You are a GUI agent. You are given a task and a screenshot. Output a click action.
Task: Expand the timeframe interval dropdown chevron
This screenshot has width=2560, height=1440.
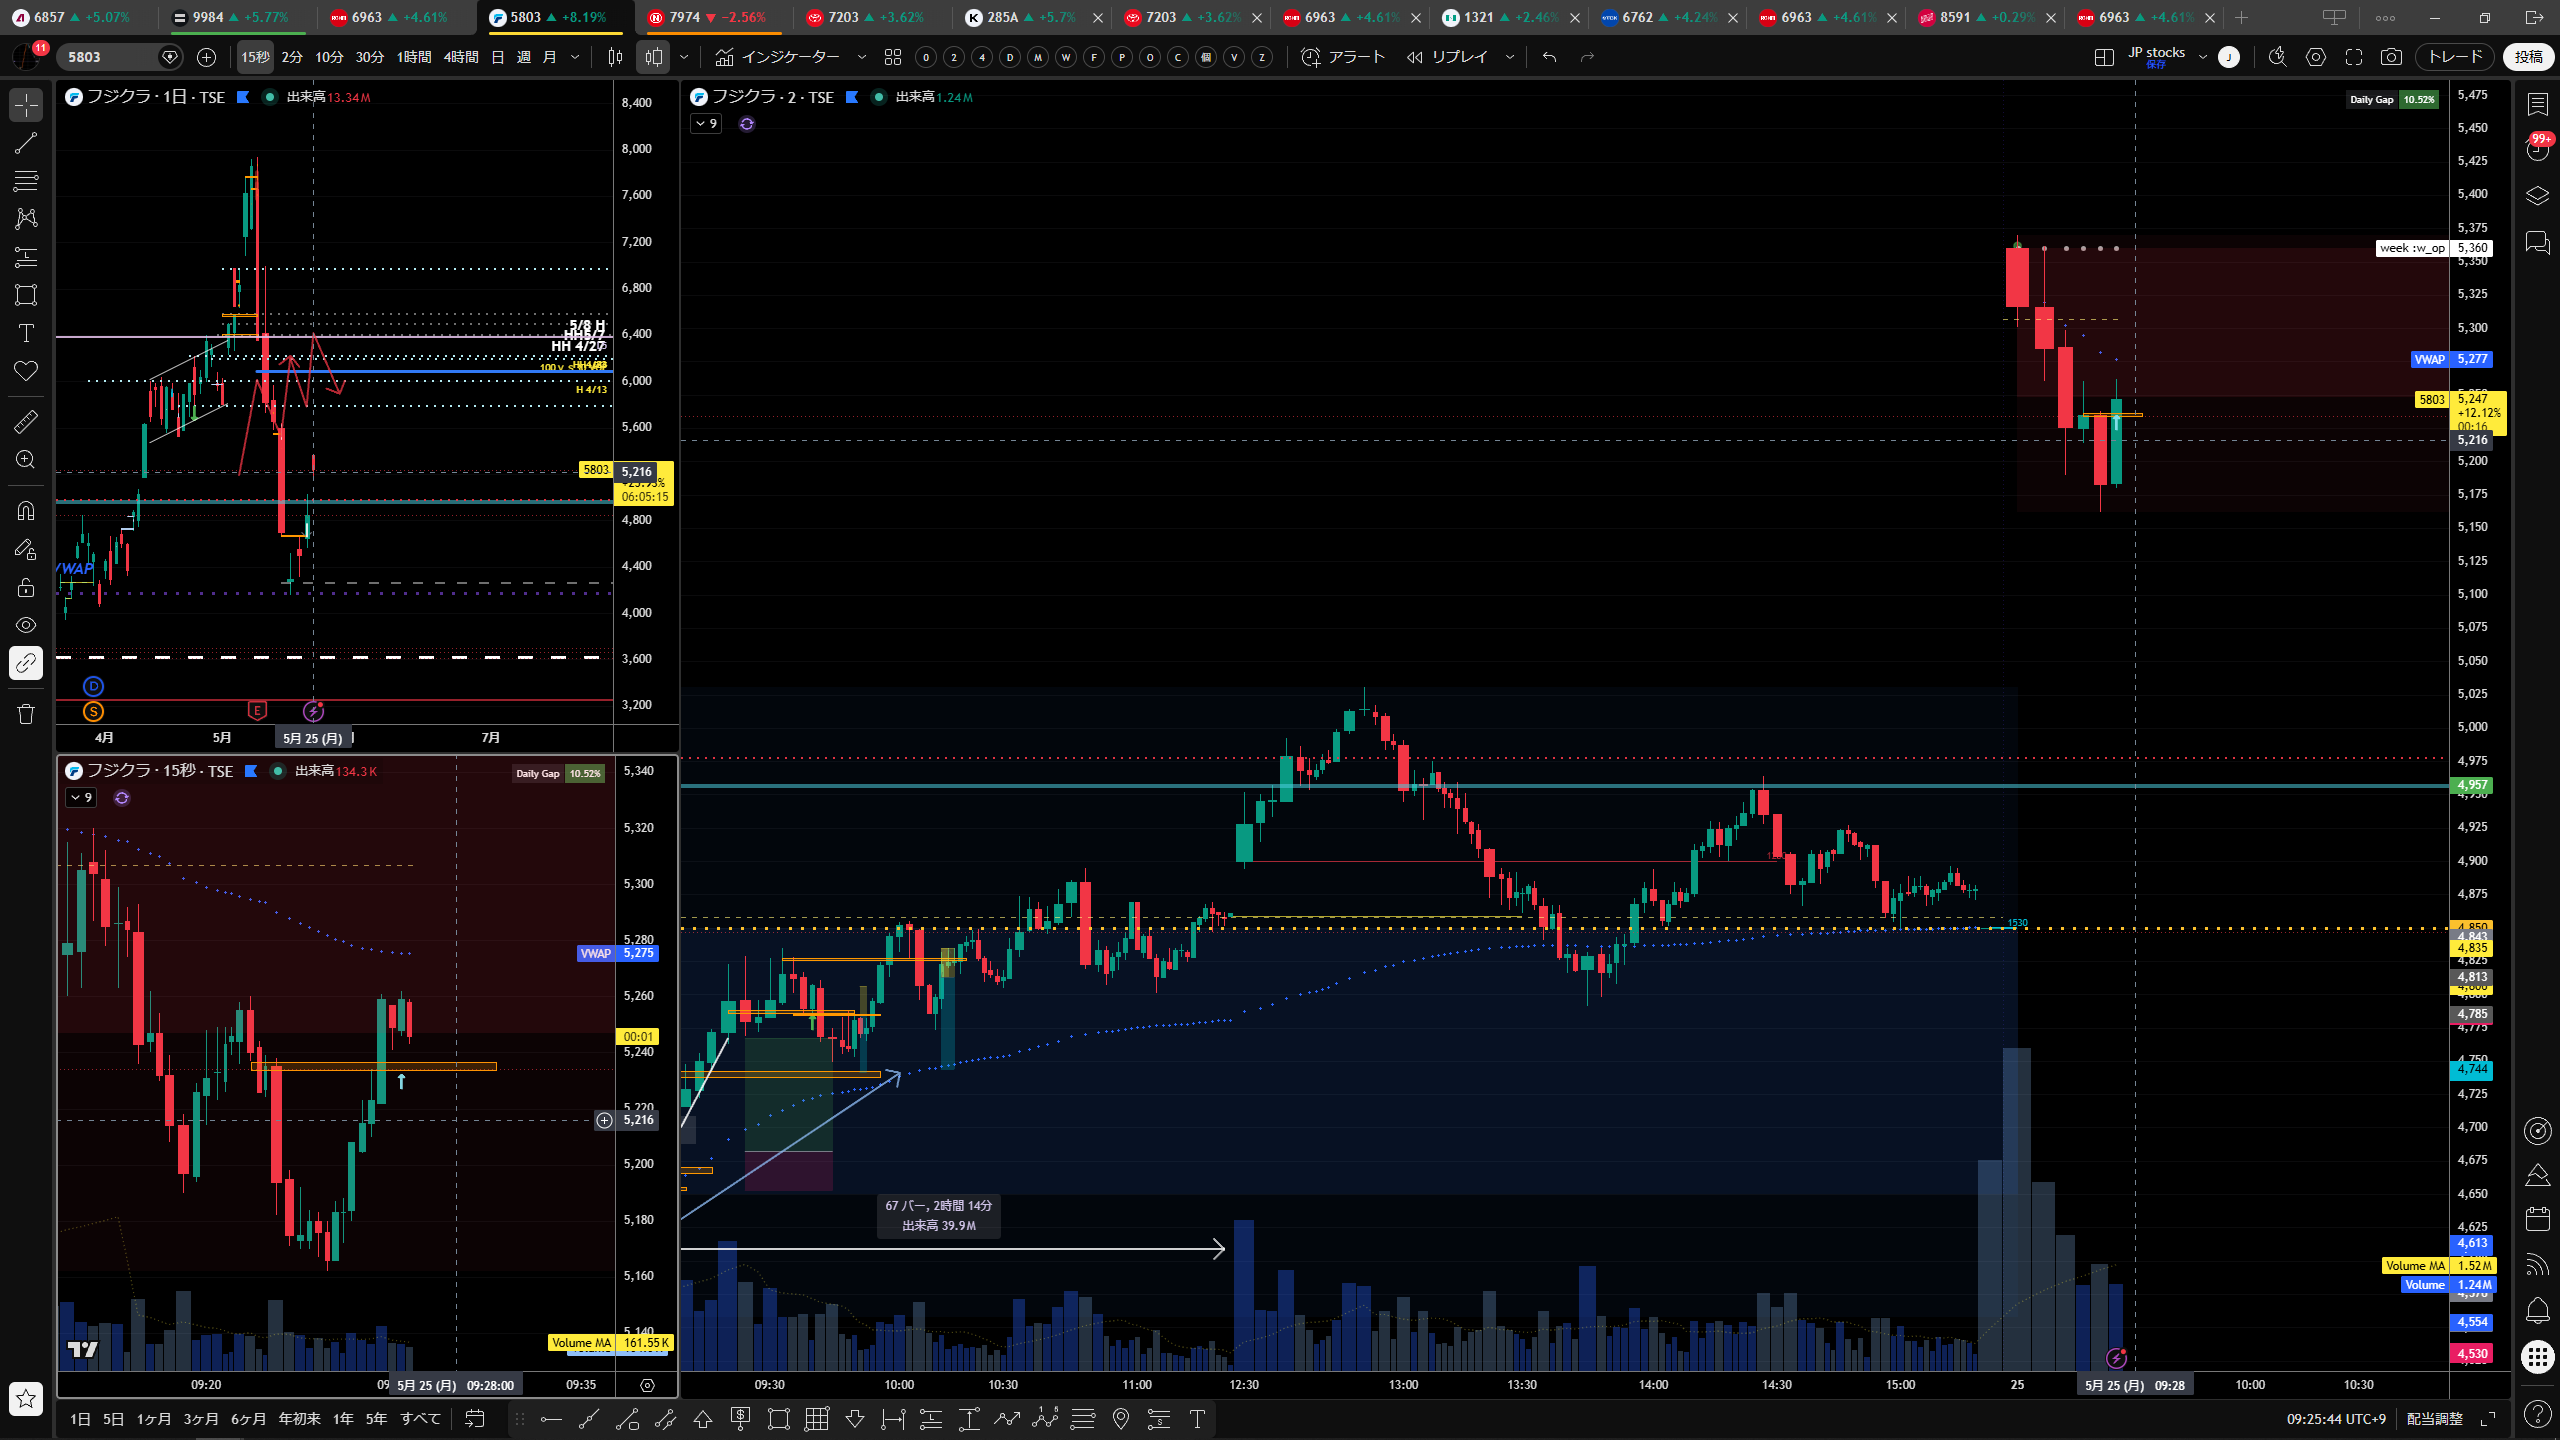575,57
